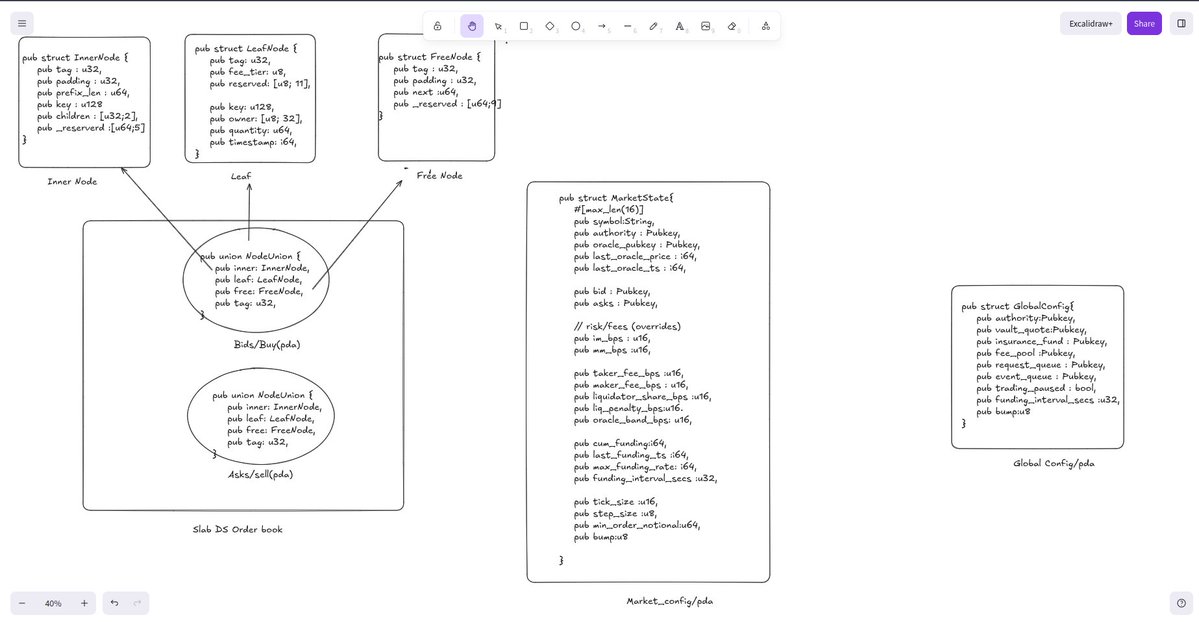The height and width of the screenshot is (622, 1199).
Task: Click the purple Share button
Action: coord(1144,24)
